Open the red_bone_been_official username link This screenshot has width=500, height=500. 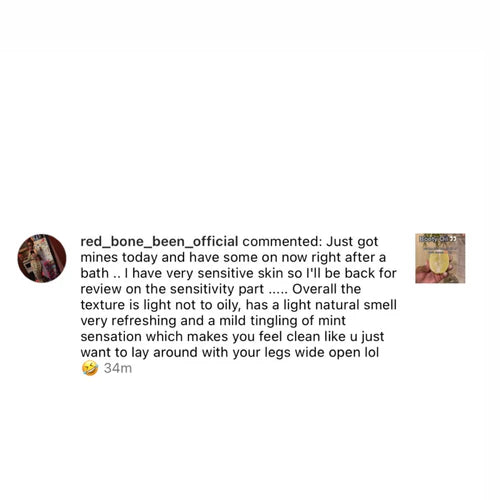(x=159, y=242)
